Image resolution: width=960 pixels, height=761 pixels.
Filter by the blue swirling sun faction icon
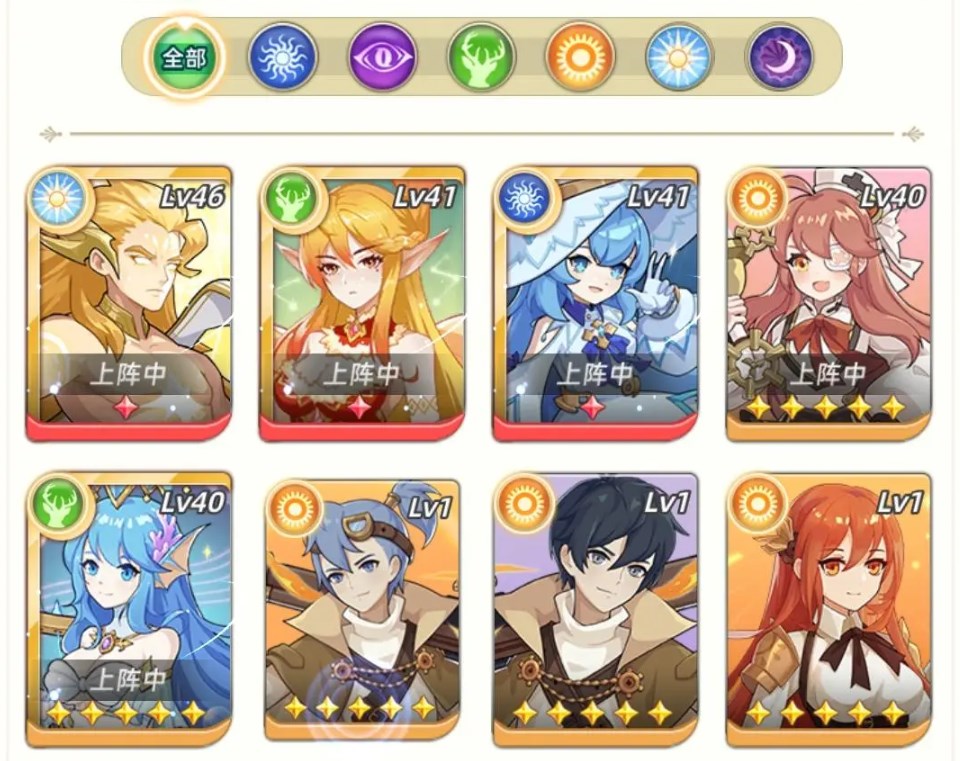[283, 57]
